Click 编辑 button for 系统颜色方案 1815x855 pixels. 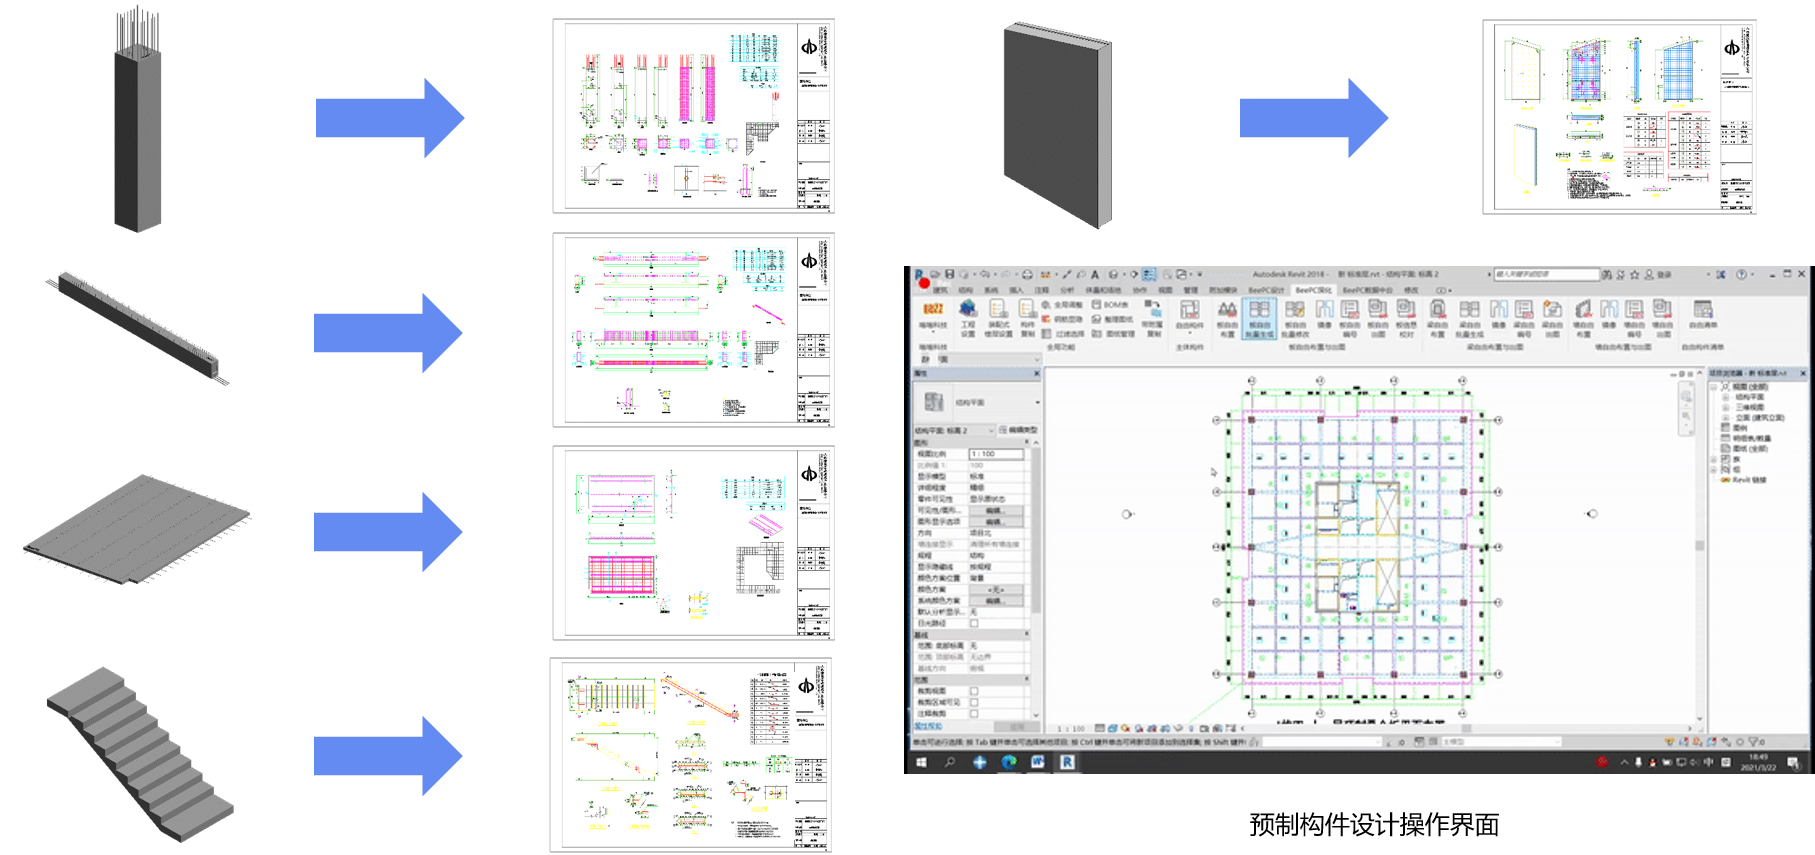pos(996,601)
